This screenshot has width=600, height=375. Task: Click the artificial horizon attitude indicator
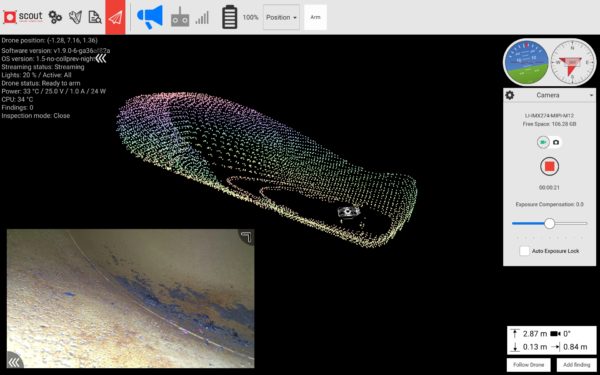coord(527,62)
